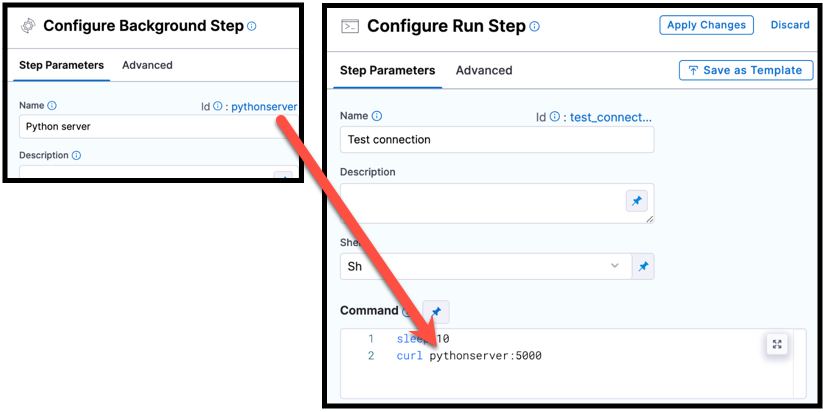
Task: Click the pin icon next to Shell dropdown
Action: click(643, 266)
